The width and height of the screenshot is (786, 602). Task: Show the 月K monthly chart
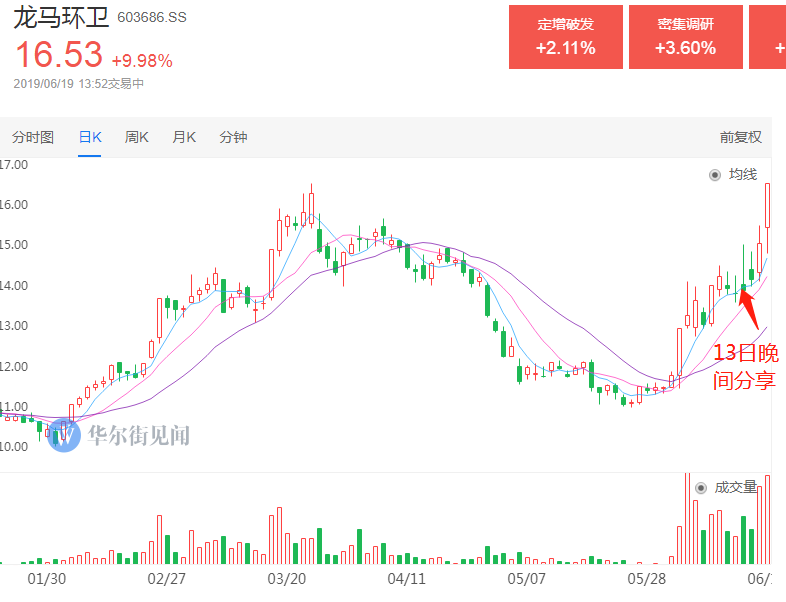coord(184,137)
